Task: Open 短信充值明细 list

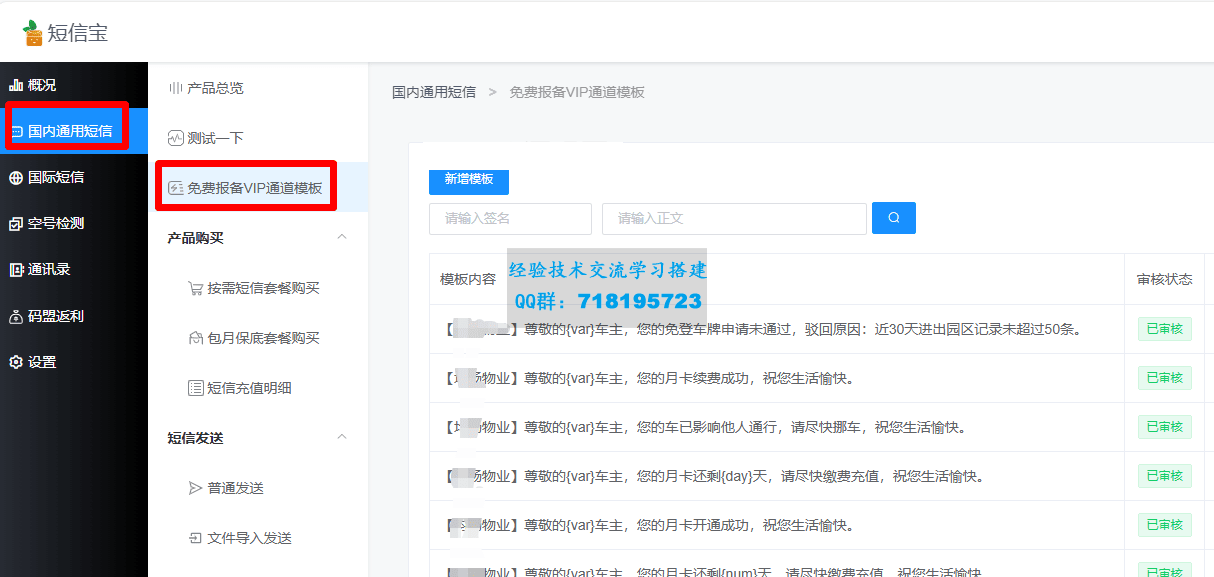Action: [x=248, y=388]
